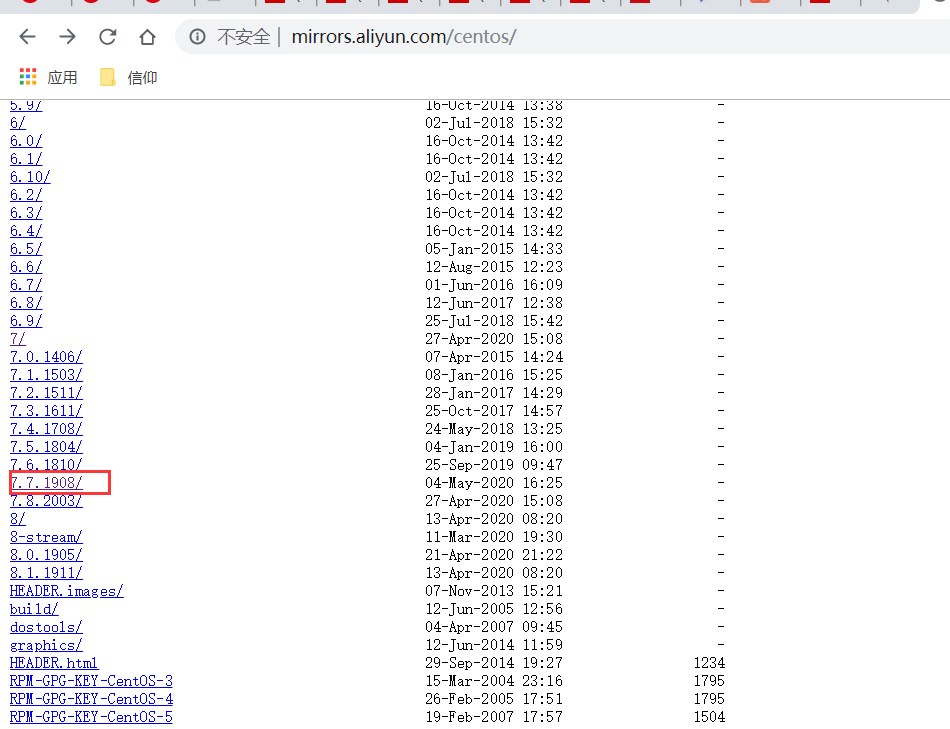Click the date 04-May-2020 16:25
This screenshot has width=950, height=729.
[x=494, y=483]
